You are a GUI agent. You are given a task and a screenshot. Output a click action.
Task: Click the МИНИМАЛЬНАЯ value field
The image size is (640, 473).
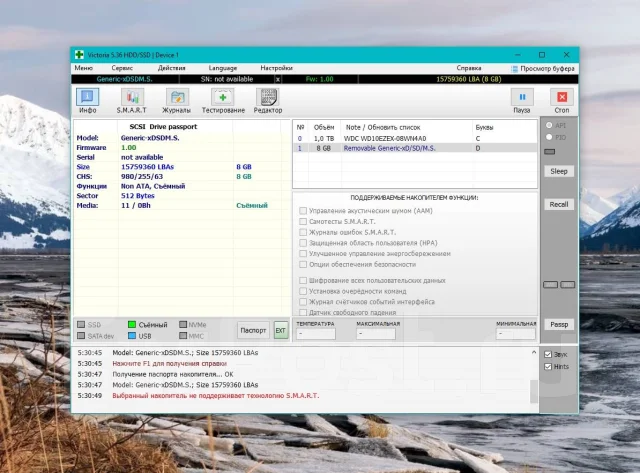click(516, 334)
